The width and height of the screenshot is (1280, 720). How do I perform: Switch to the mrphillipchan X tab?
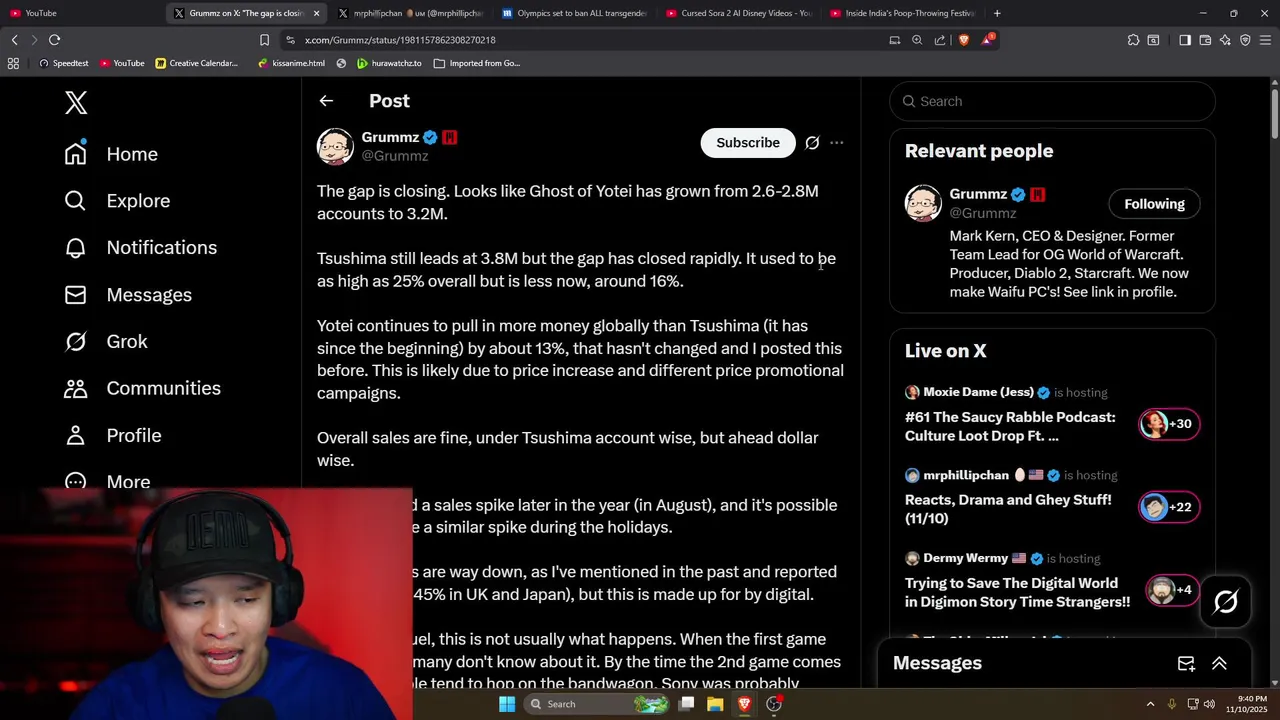[x=409, y=13]
